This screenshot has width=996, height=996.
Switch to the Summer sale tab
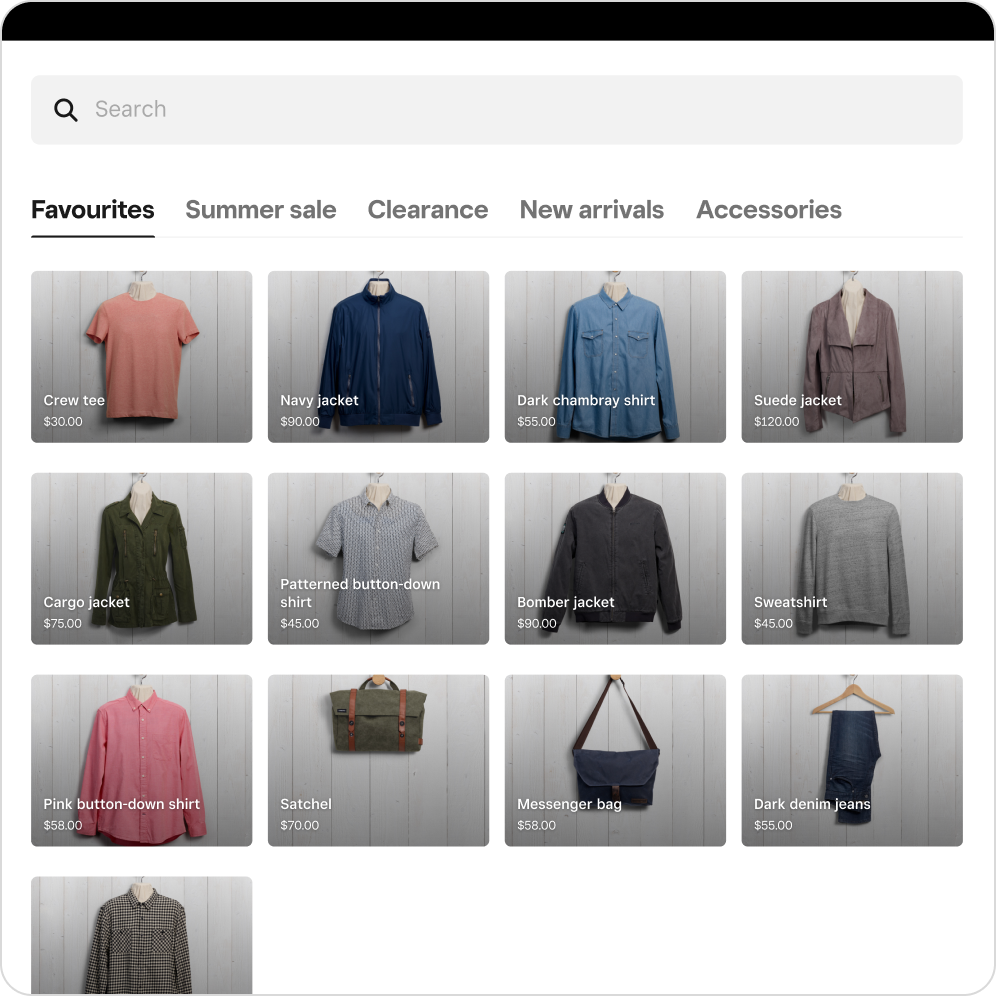click(260, 210)
